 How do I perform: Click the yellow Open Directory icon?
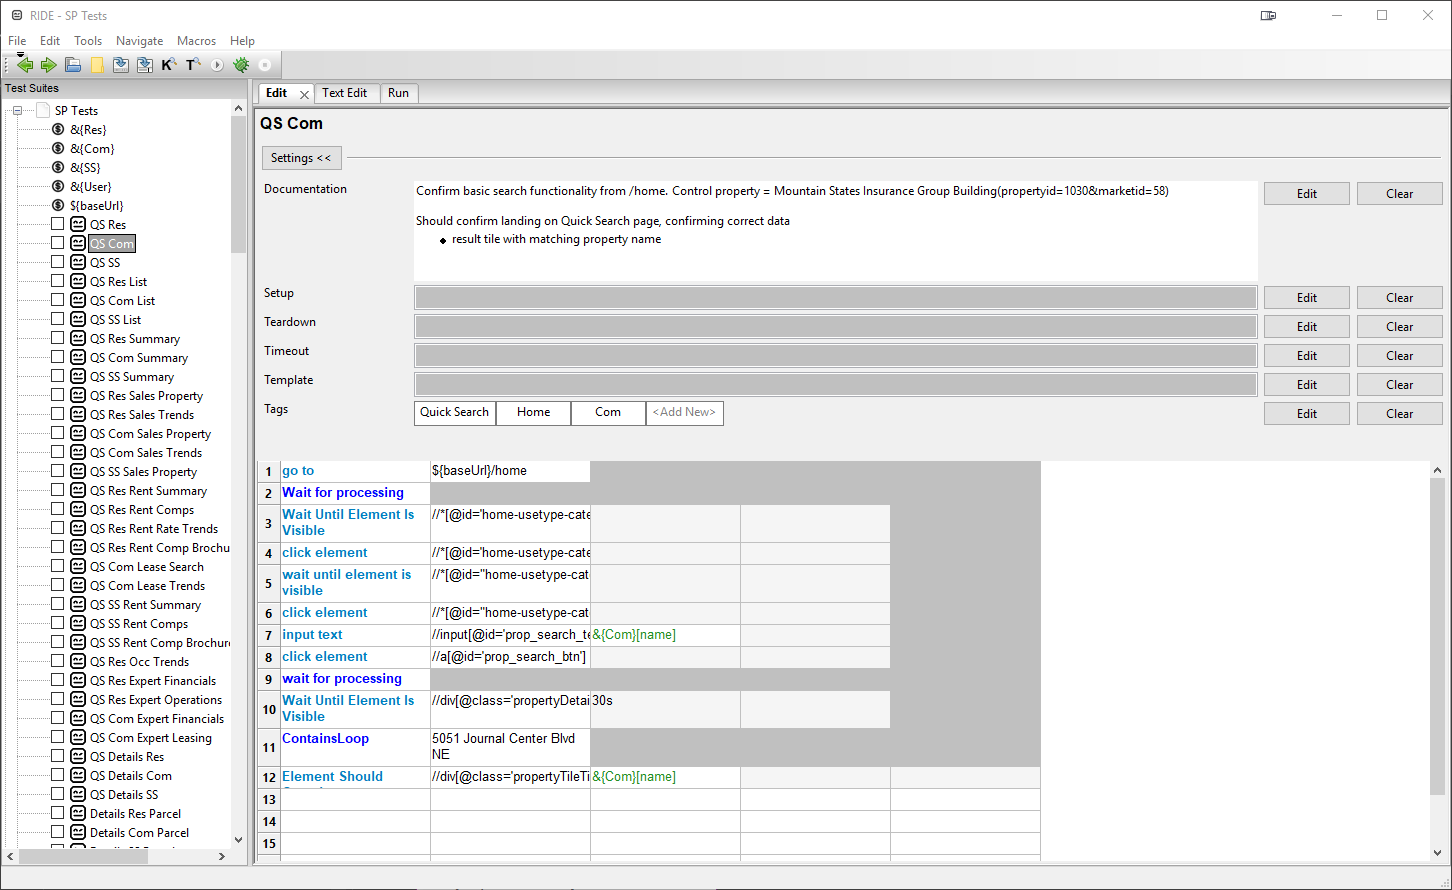point(97,65)
